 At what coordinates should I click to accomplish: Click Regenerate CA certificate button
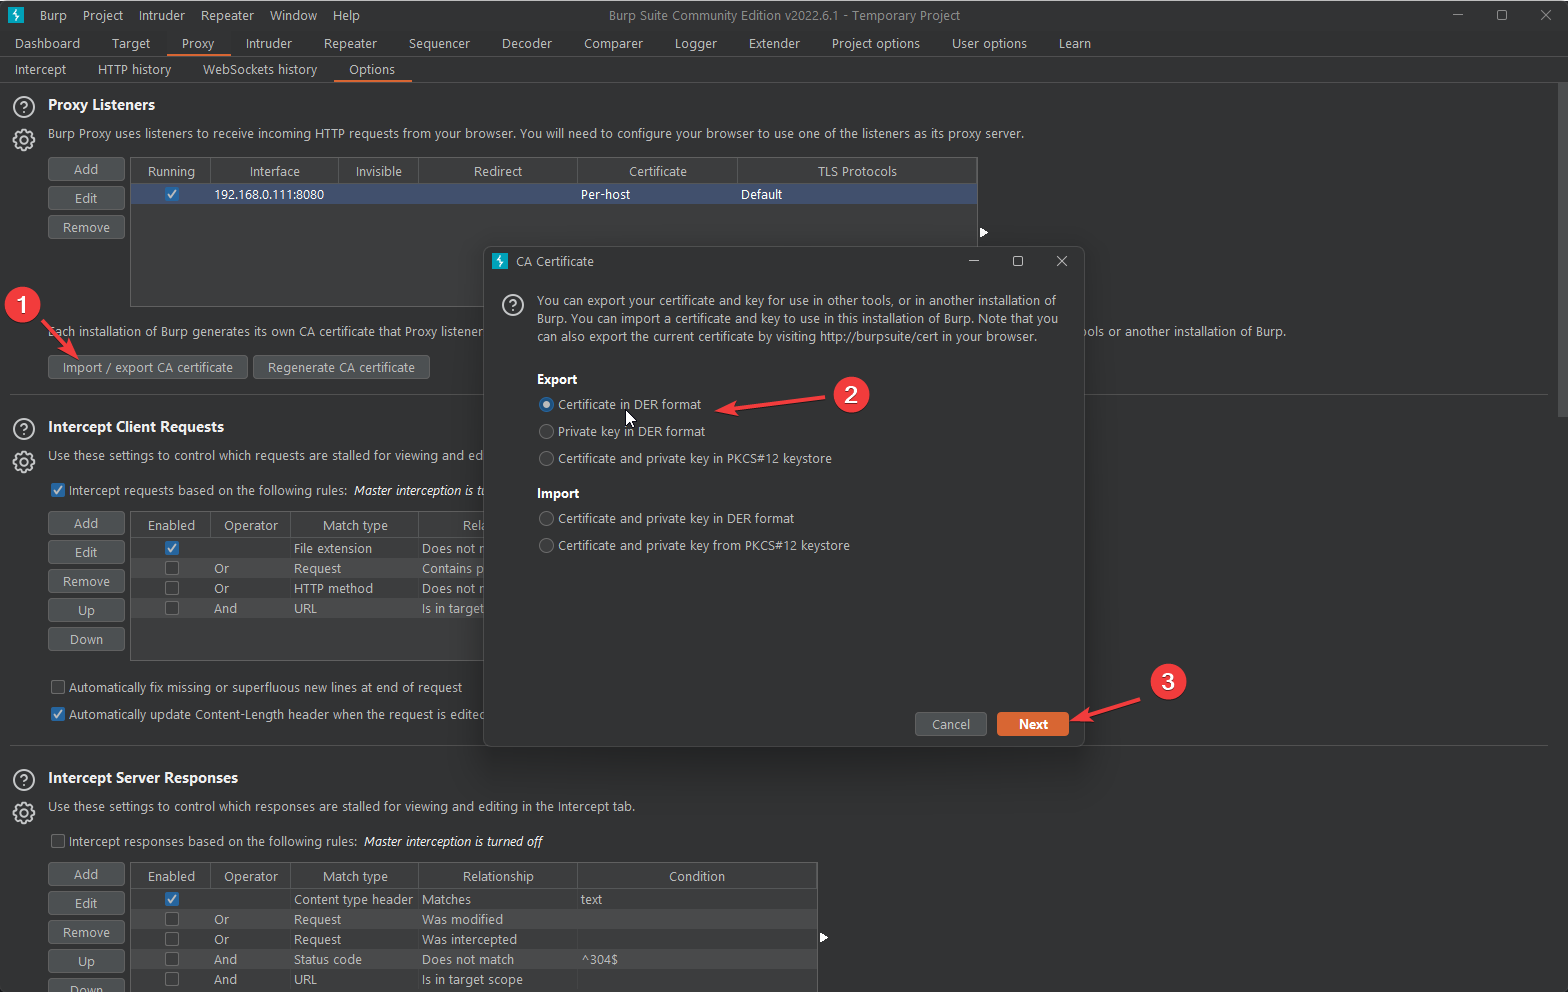coord(341,367)
